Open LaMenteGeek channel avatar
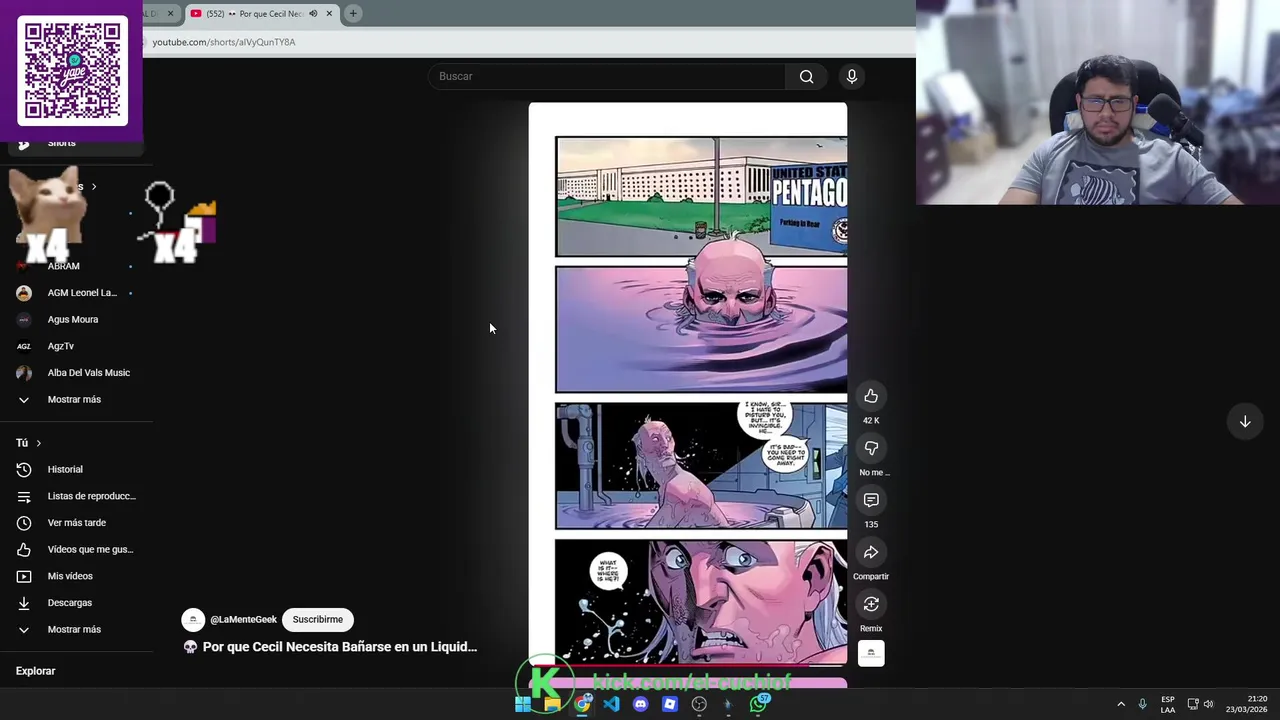The width and height of the screenshot is (1280, 720). tap(193, 620)
